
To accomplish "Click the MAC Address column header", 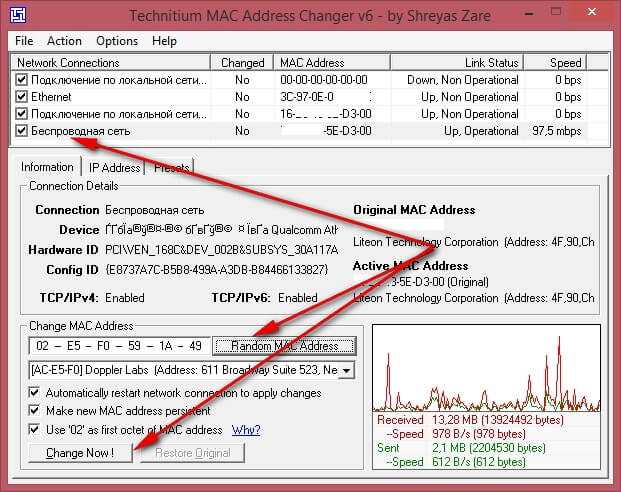I will (x=332, y=63).
